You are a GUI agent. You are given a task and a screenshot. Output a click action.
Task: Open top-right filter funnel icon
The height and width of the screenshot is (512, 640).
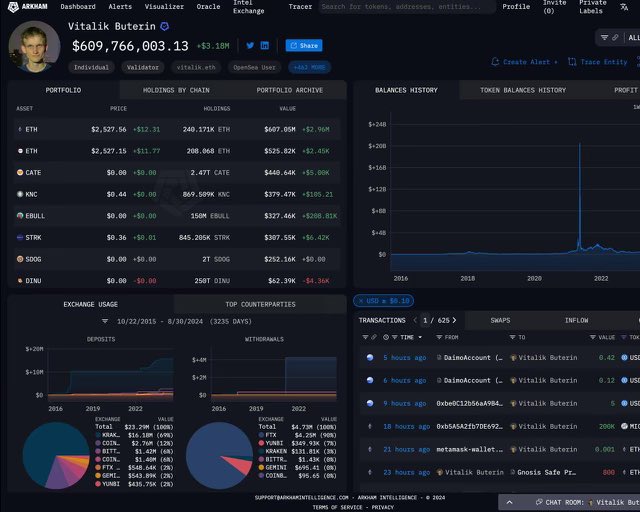604,38
